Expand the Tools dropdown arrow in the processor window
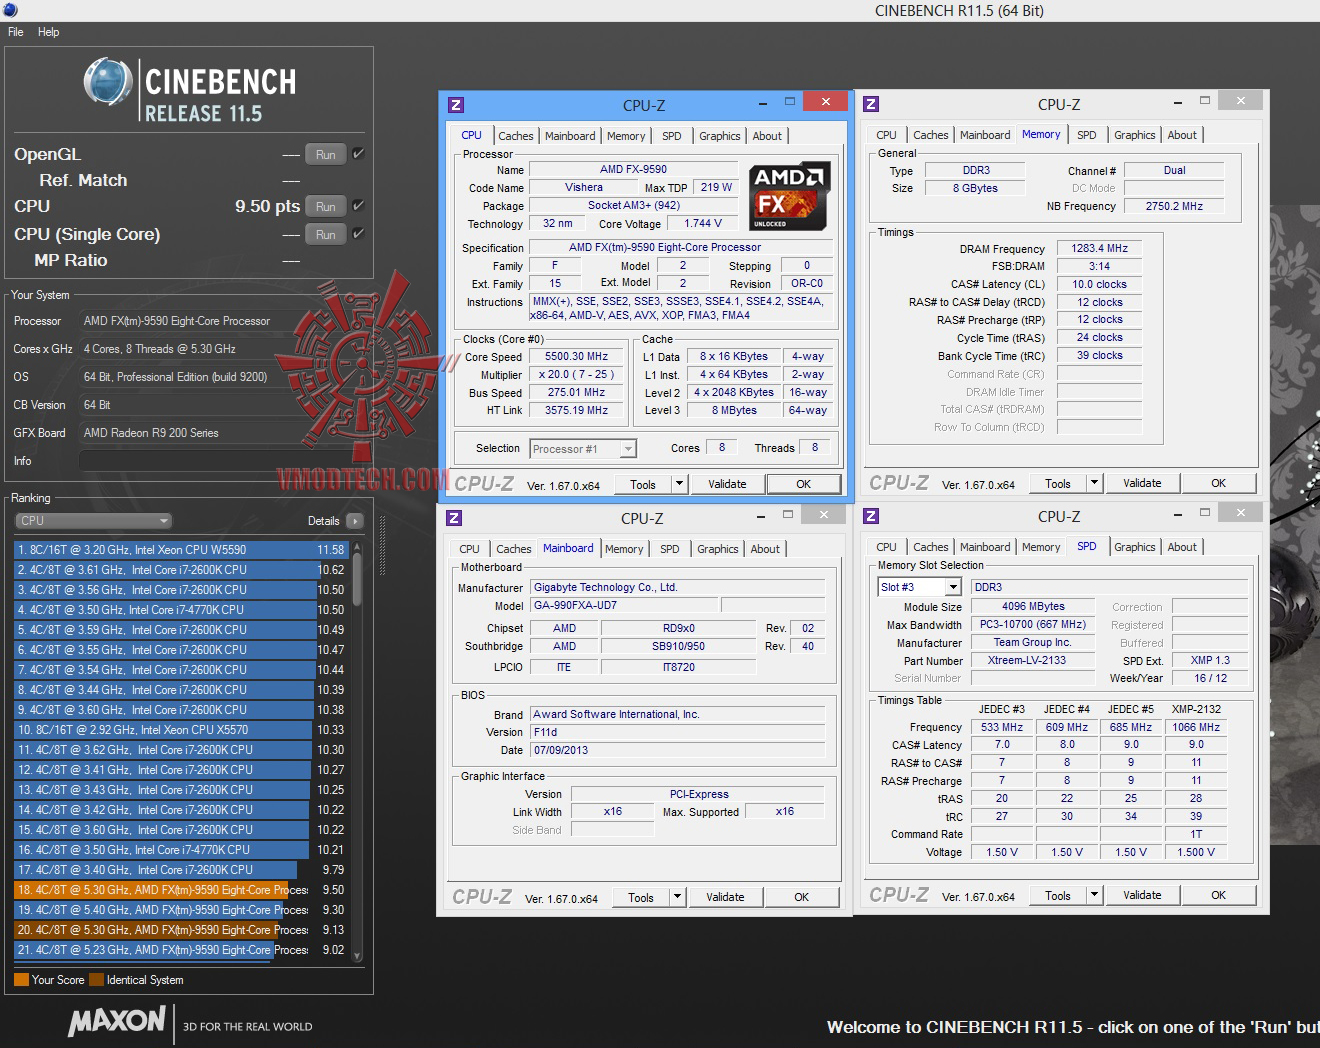 coord(679,484)
